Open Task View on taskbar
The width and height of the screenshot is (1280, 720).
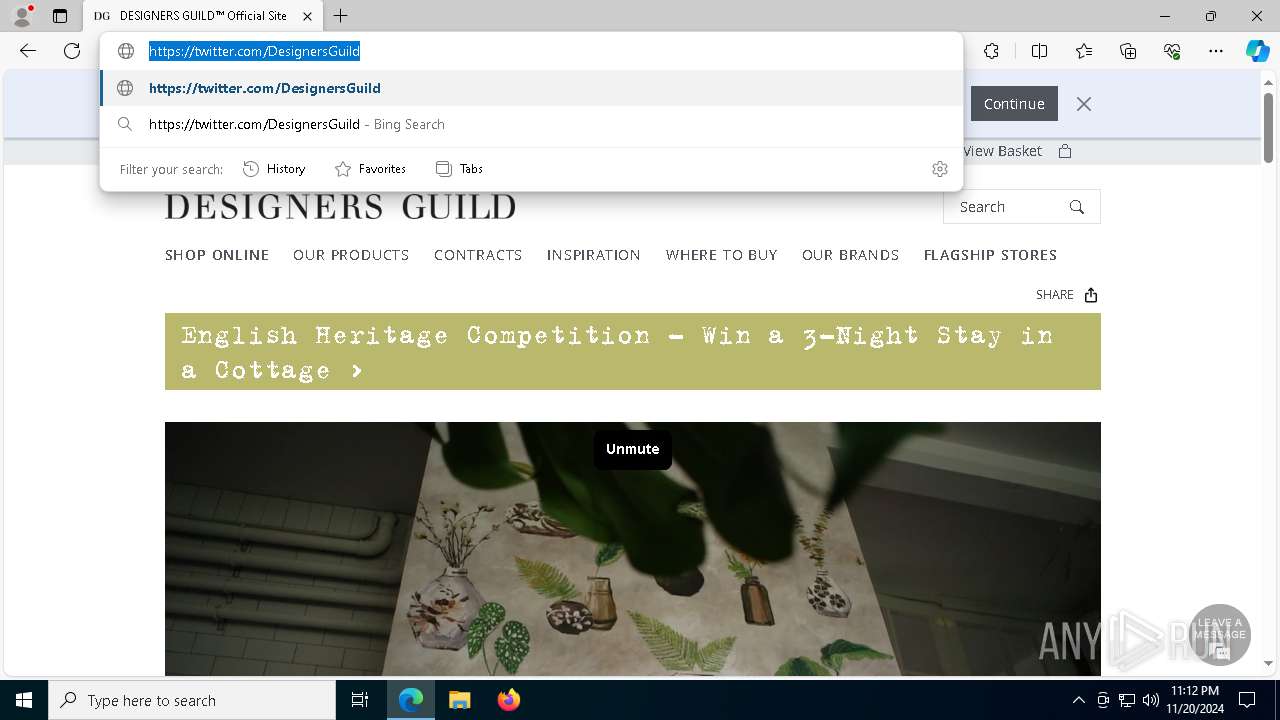click(360, 700)
